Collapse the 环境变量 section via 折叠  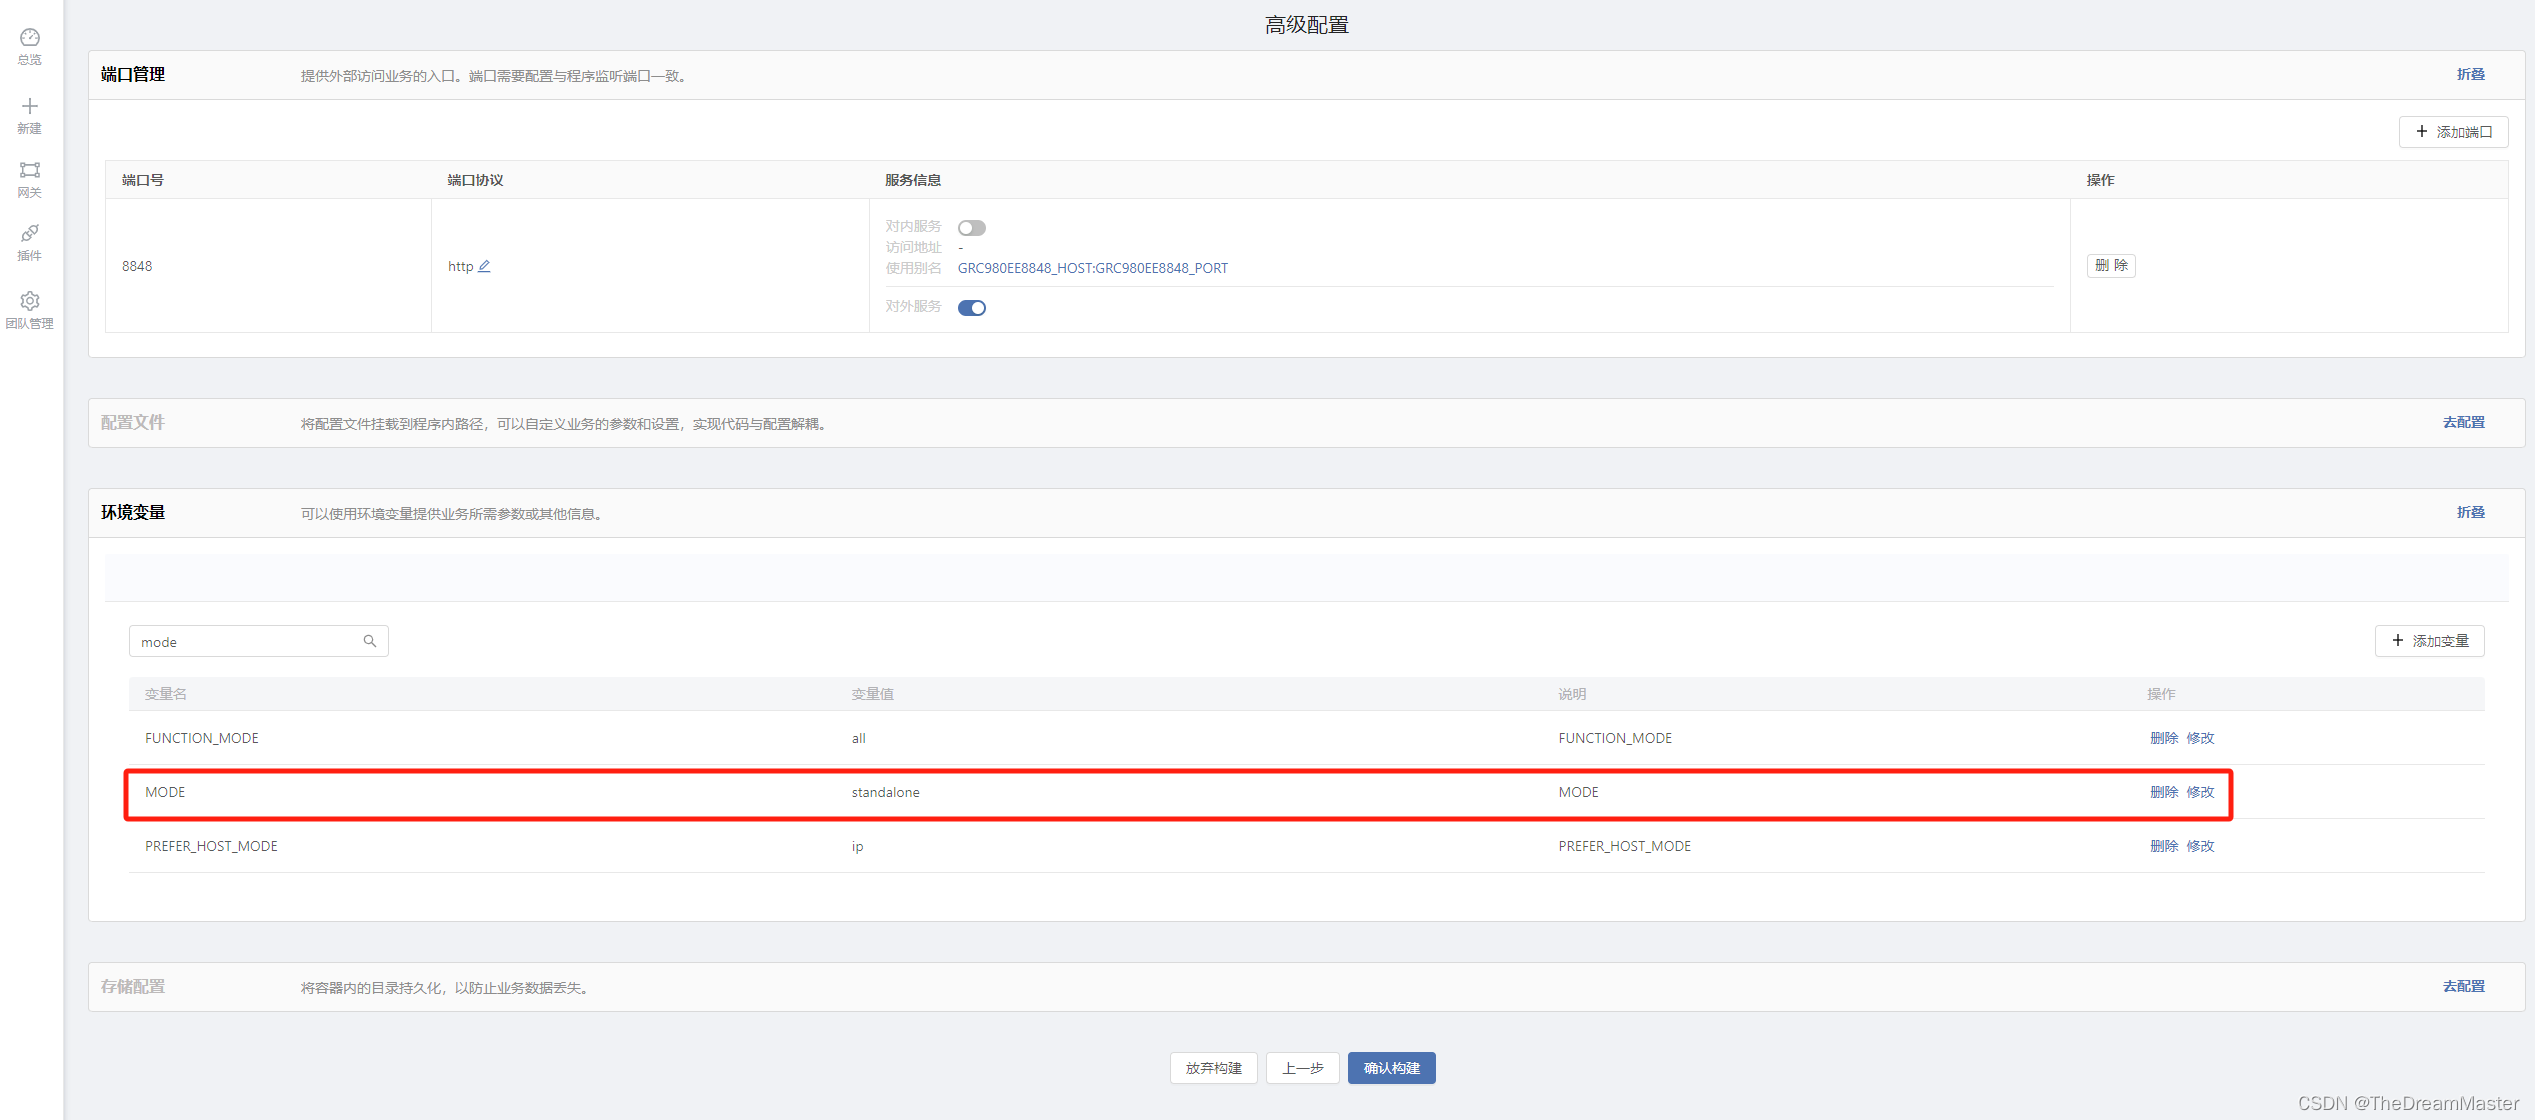click(2470, 512)
